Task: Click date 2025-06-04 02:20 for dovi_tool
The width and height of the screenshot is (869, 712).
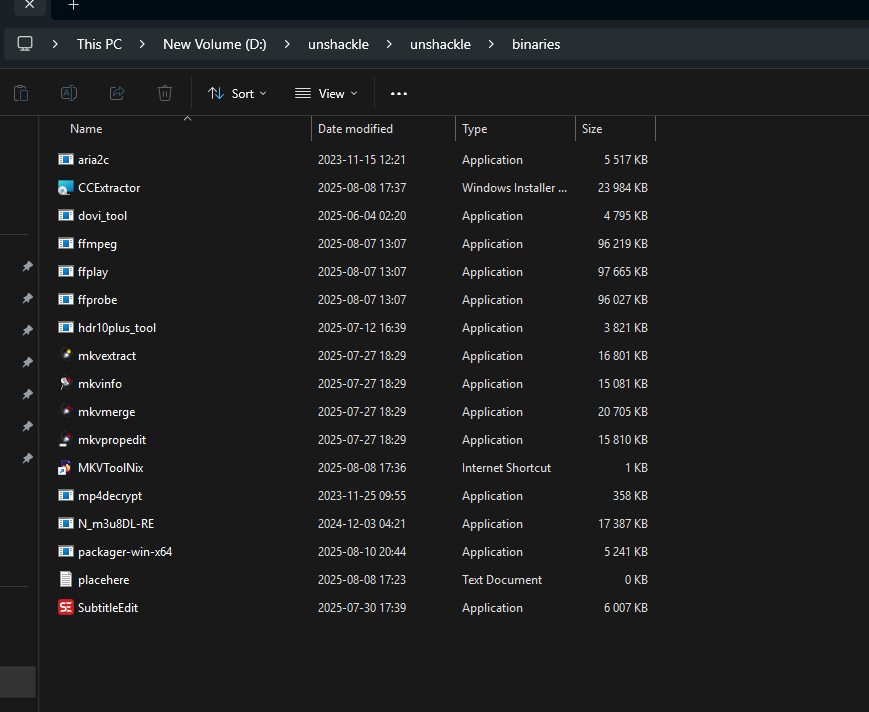Action: pos(361,216)
